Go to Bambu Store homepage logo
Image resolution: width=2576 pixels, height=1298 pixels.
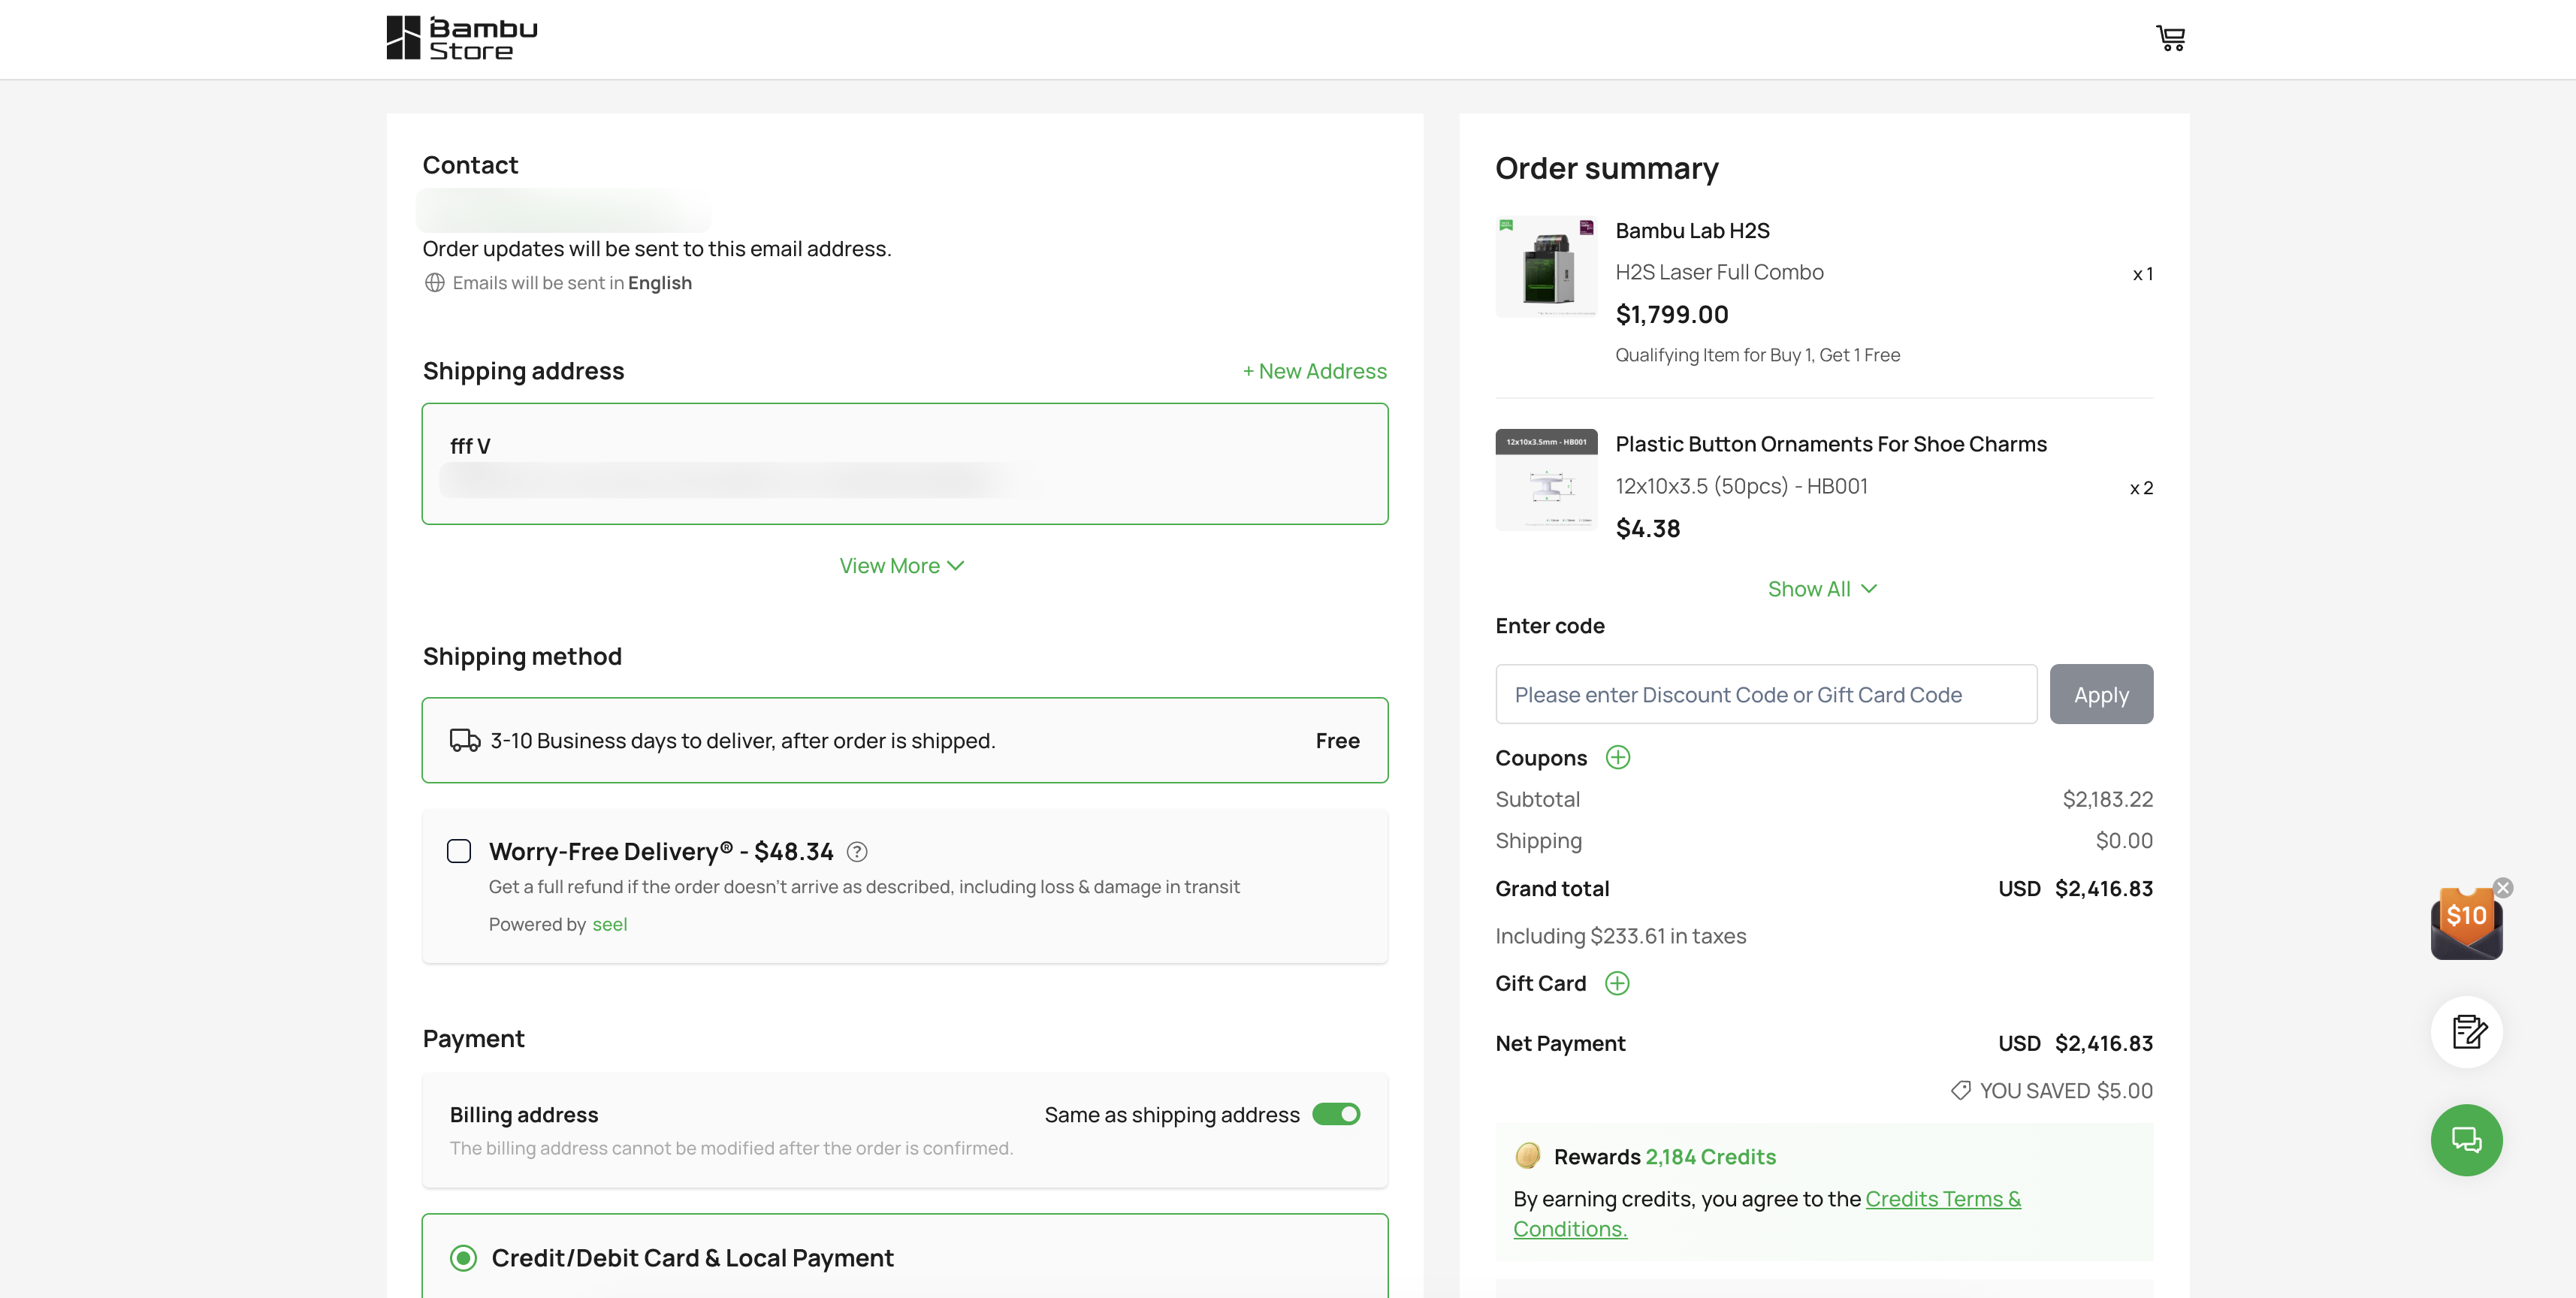coord(462,38)
